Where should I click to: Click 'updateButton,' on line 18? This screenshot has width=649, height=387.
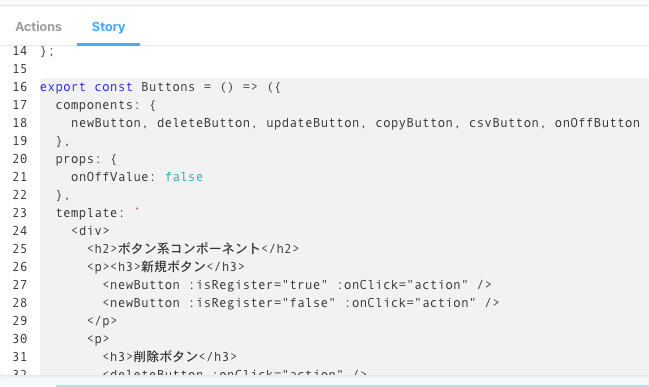(316, 123)
